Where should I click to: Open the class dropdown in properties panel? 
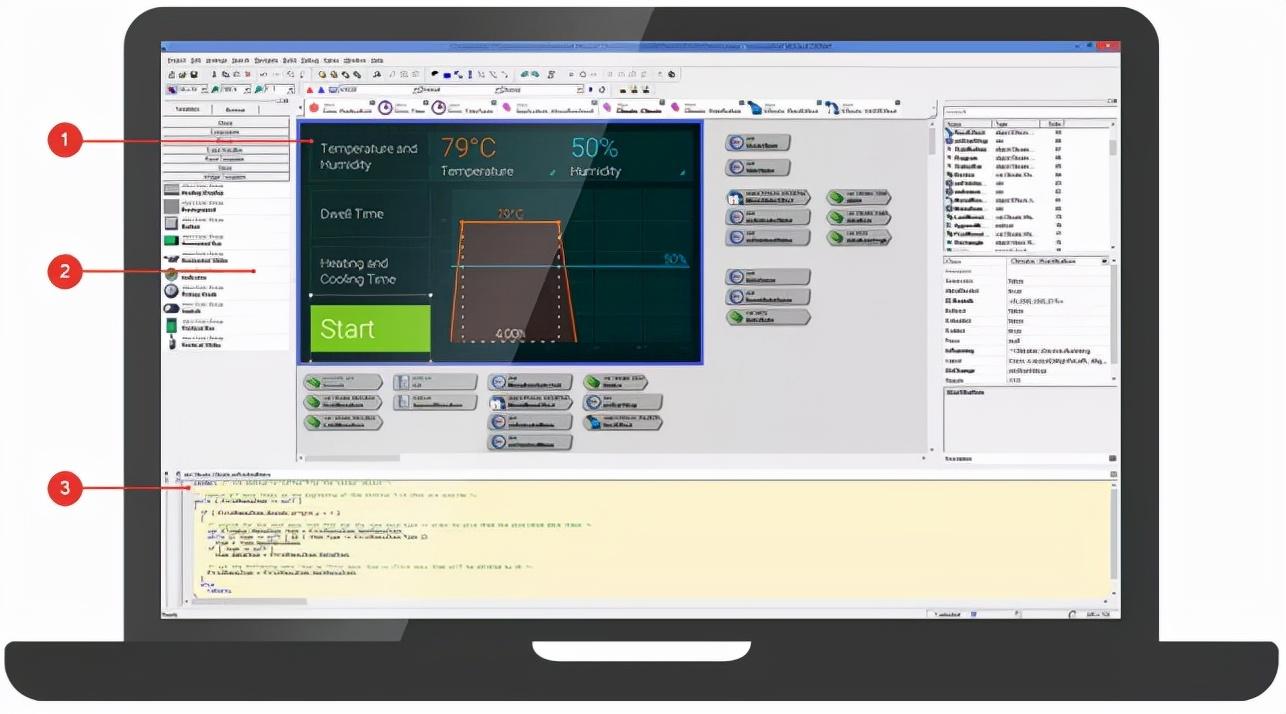point(1104,261)
